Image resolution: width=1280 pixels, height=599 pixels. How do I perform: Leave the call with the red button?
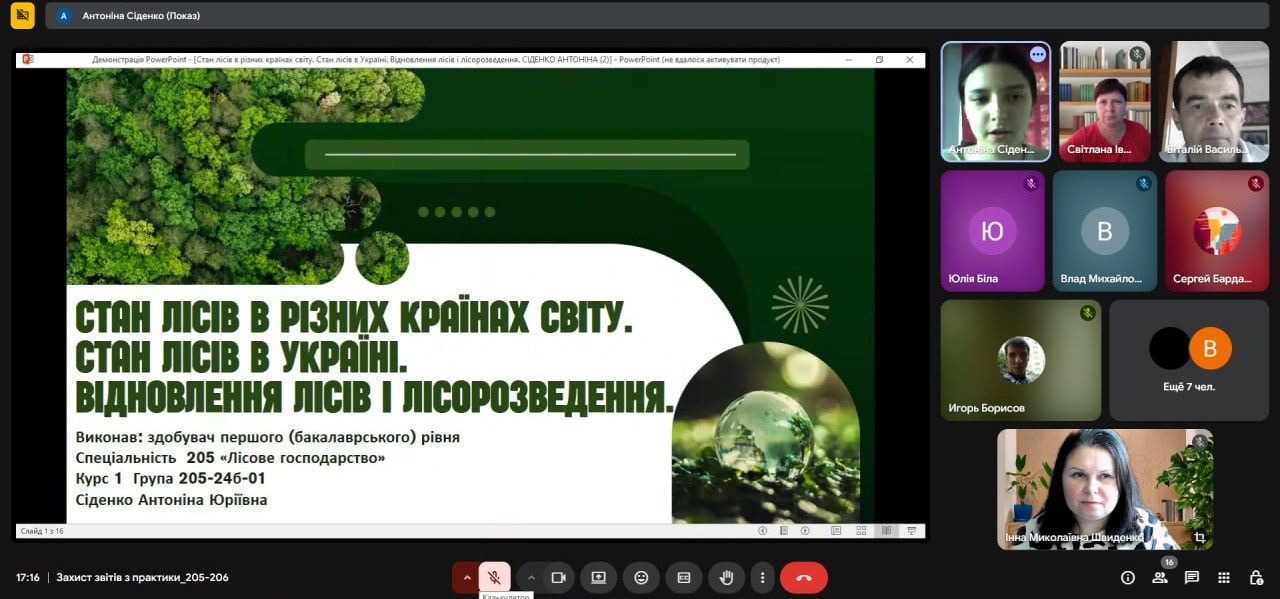pos(804,577)
